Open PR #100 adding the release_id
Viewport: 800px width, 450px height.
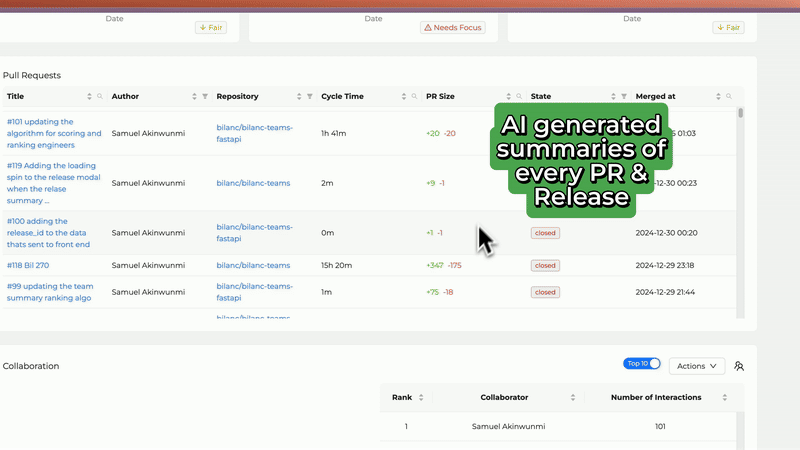pyautogui.click(x=48, y=233)
